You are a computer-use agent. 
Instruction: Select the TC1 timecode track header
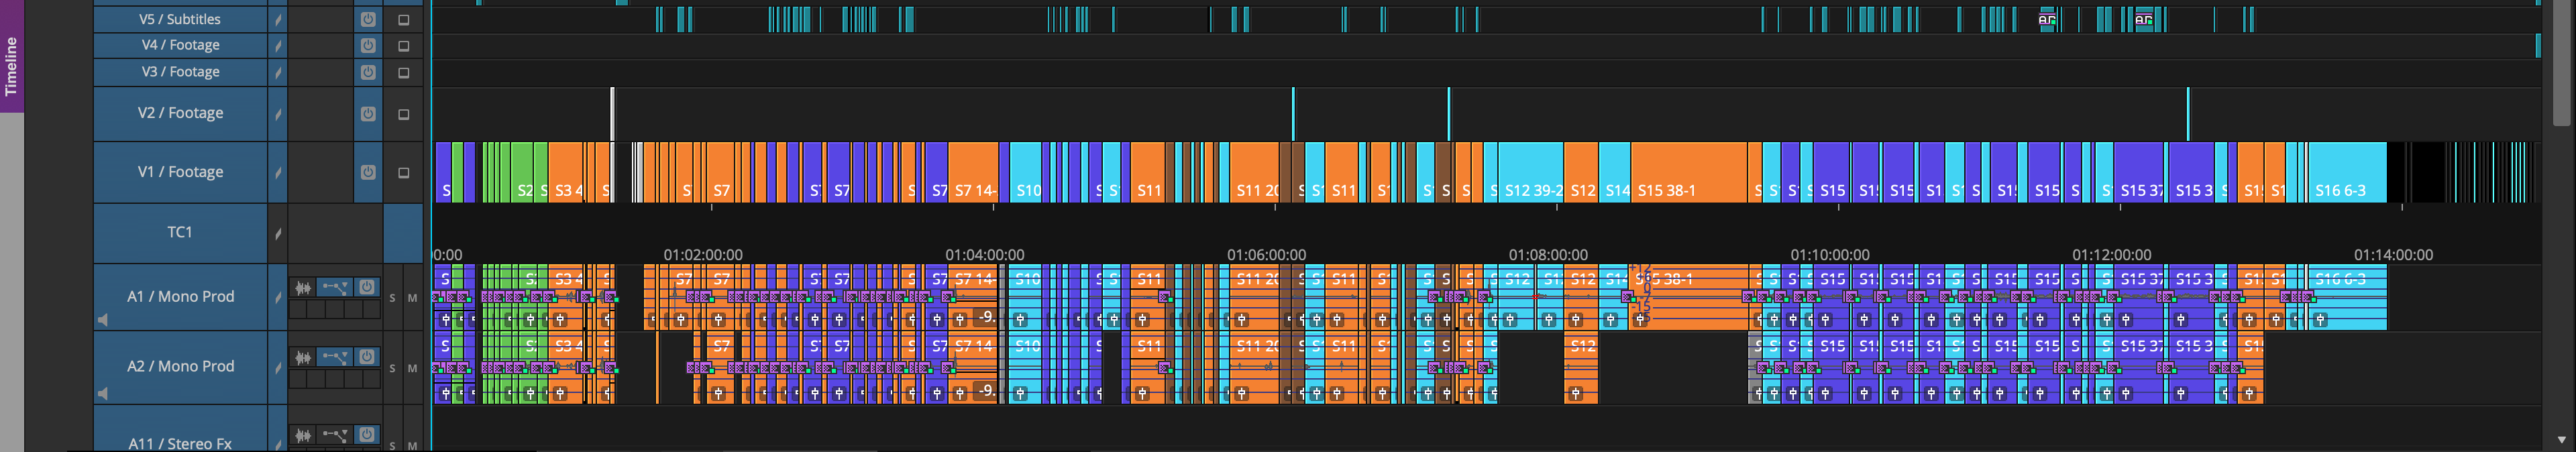pos(180,232)
